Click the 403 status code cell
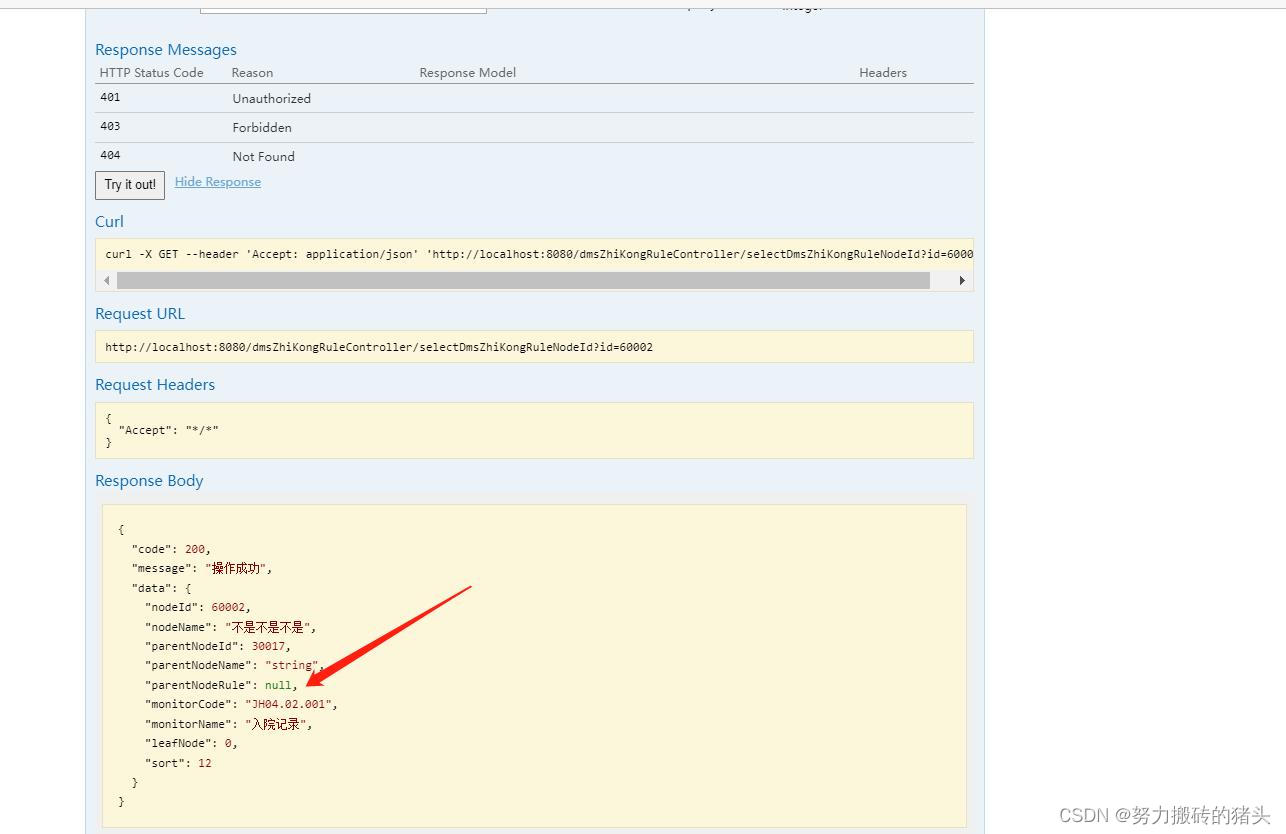 coord(110,126)
